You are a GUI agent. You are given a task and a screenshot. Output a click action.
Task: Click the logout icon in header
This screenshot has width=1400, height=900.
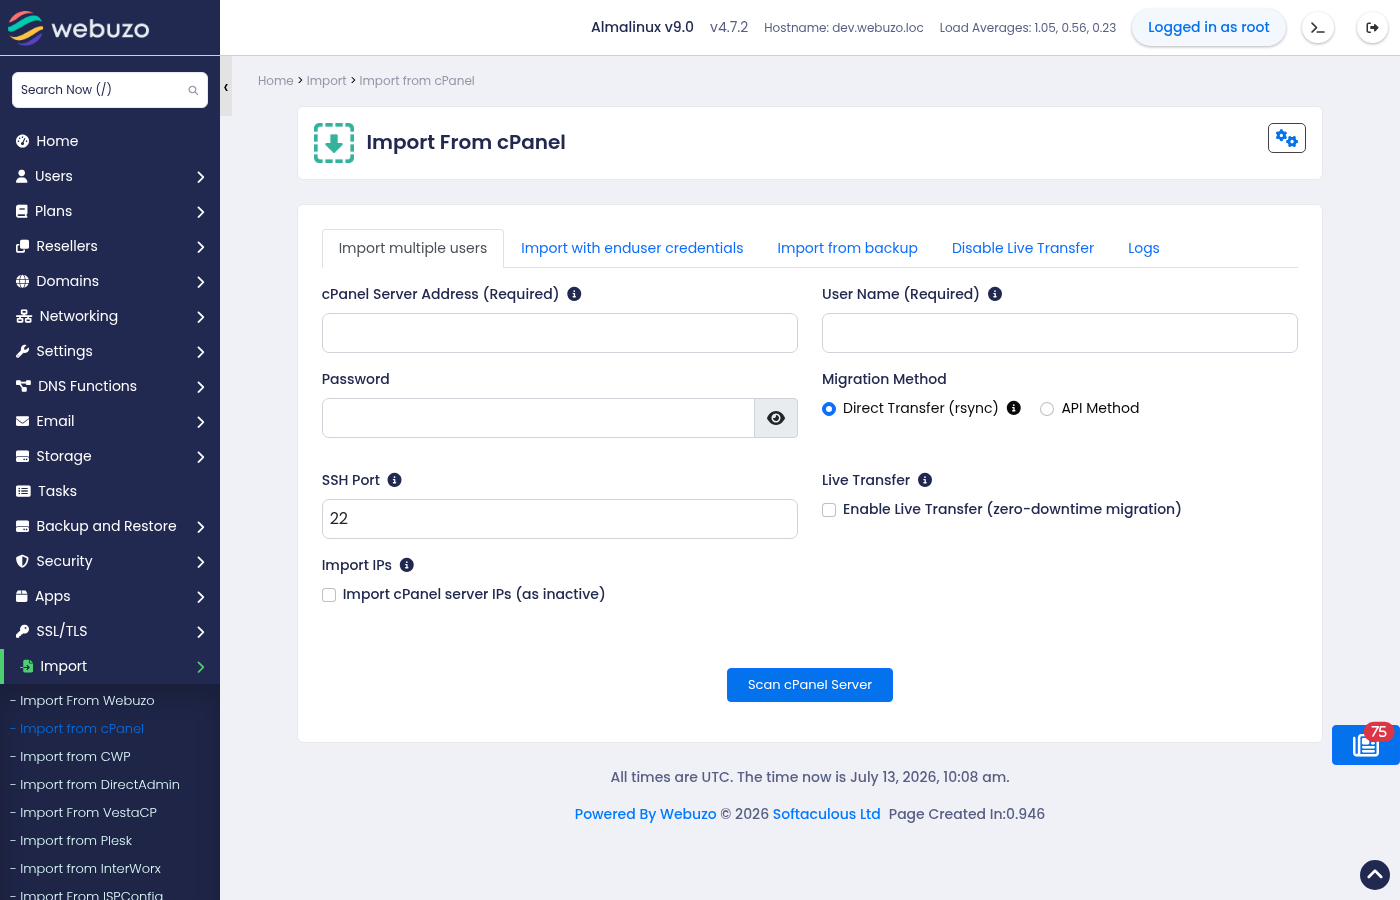coord(1372,28)
